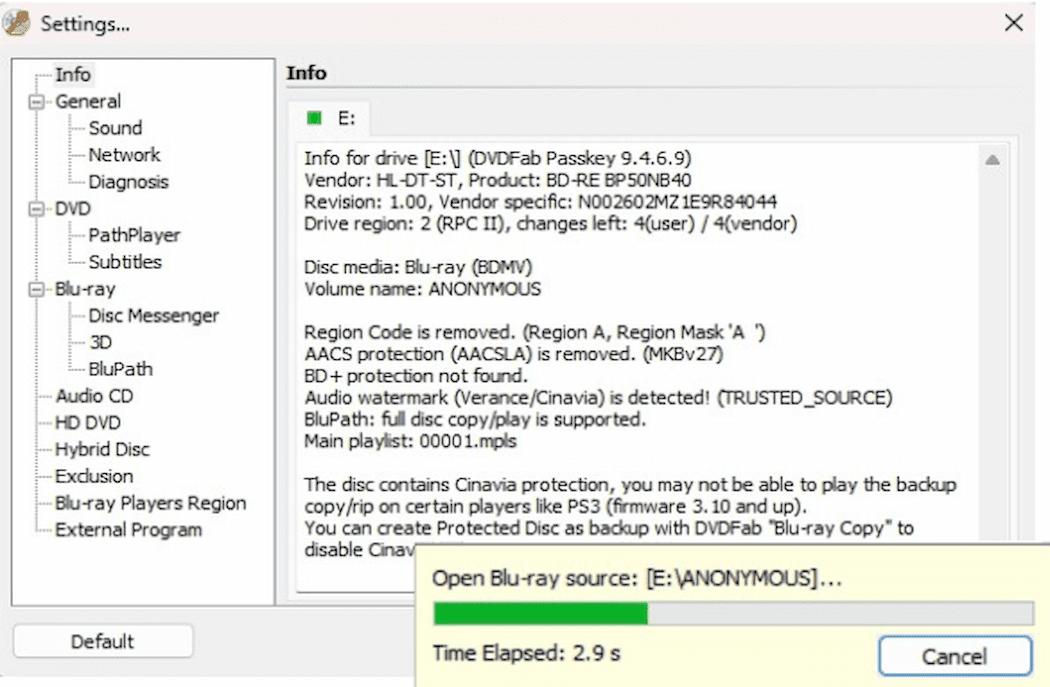Viewport: 1050px width, 687px height.
Task: Open the Disc Messenger settings
Action: point(153,315)
